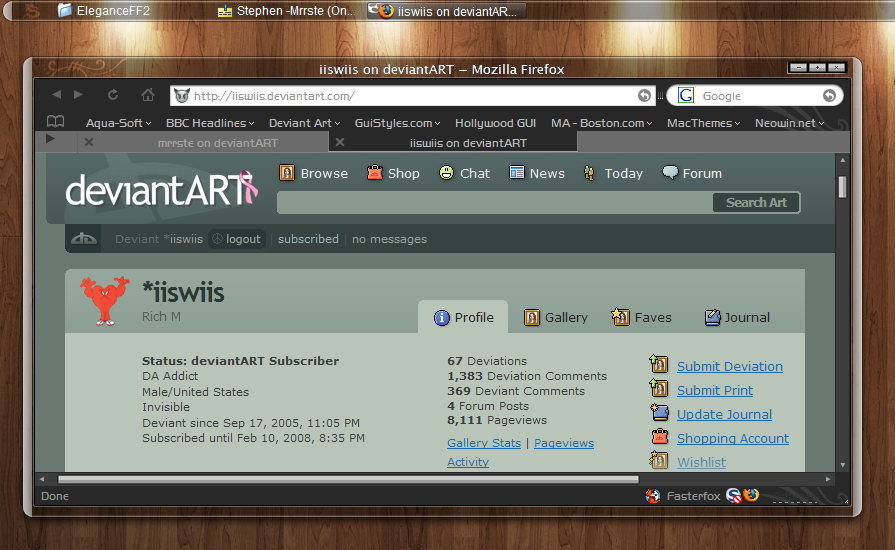Viewport: 895px width, 550px height.
Task: Click the Update Journal icon
Action: [x=659, y=412]
